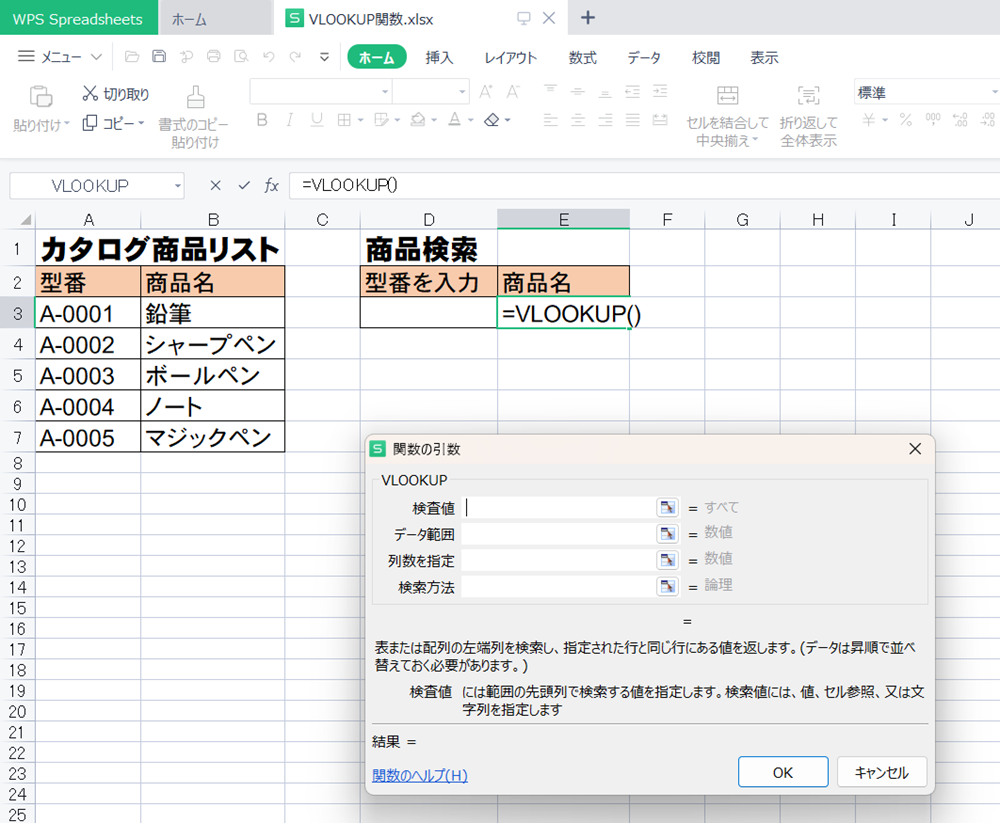Click the eraser clear formatting tool
Viewport: 1000px width, 823px height.
pos(492,120)
